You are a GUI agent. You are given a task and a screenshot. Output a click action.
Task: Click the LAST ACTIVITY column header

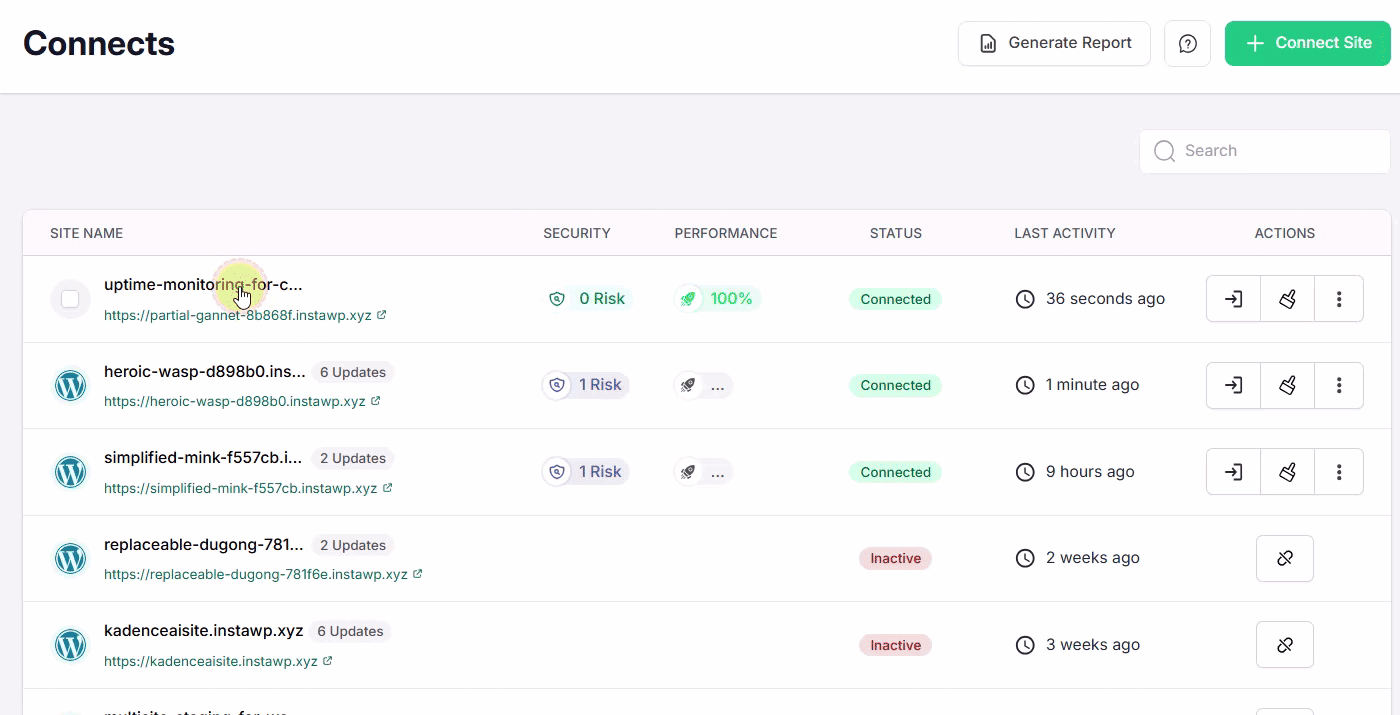pyautogui.click(x=1065, y=233)
